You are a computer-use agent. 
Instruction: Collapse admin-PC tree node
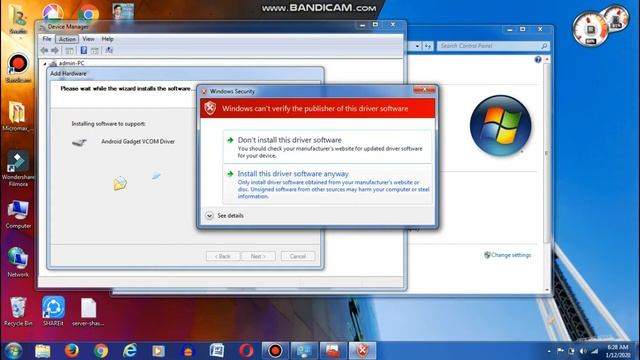point(45,64)
